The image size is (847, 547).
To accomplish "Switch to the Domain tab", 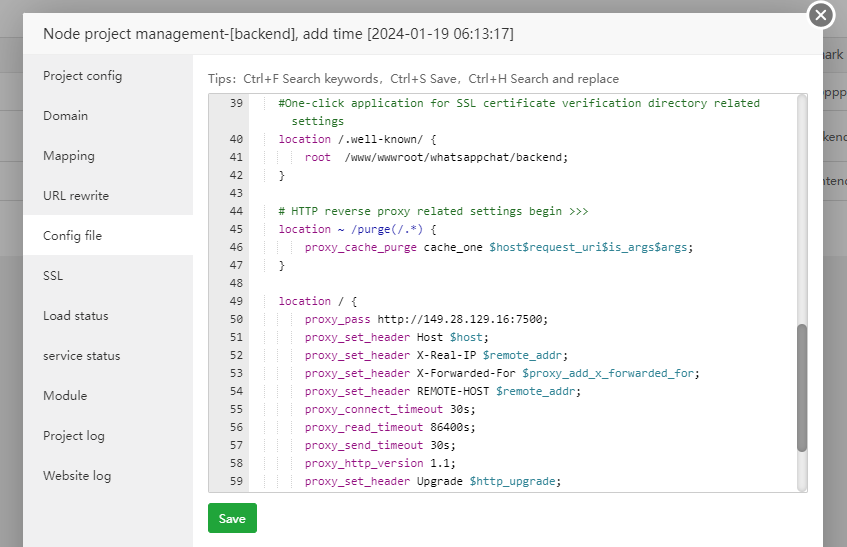I will pos(65,116).
